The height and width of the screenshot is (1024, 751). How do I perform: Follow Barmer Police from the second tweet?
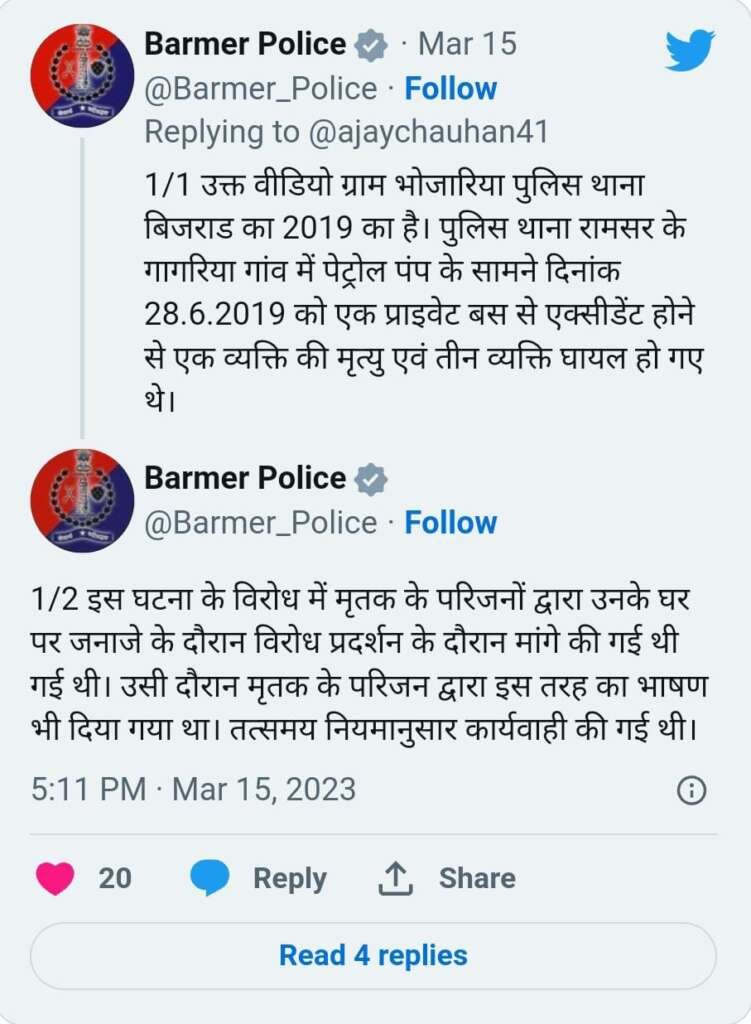pyautogui.click(x=450, y=522)
